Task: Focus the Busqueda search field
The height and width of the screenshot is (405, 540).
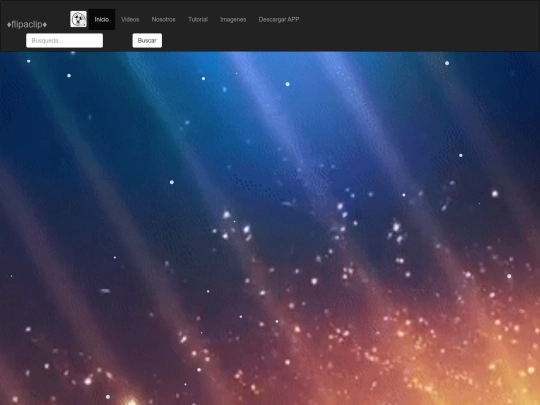Action: click(64, 41)
